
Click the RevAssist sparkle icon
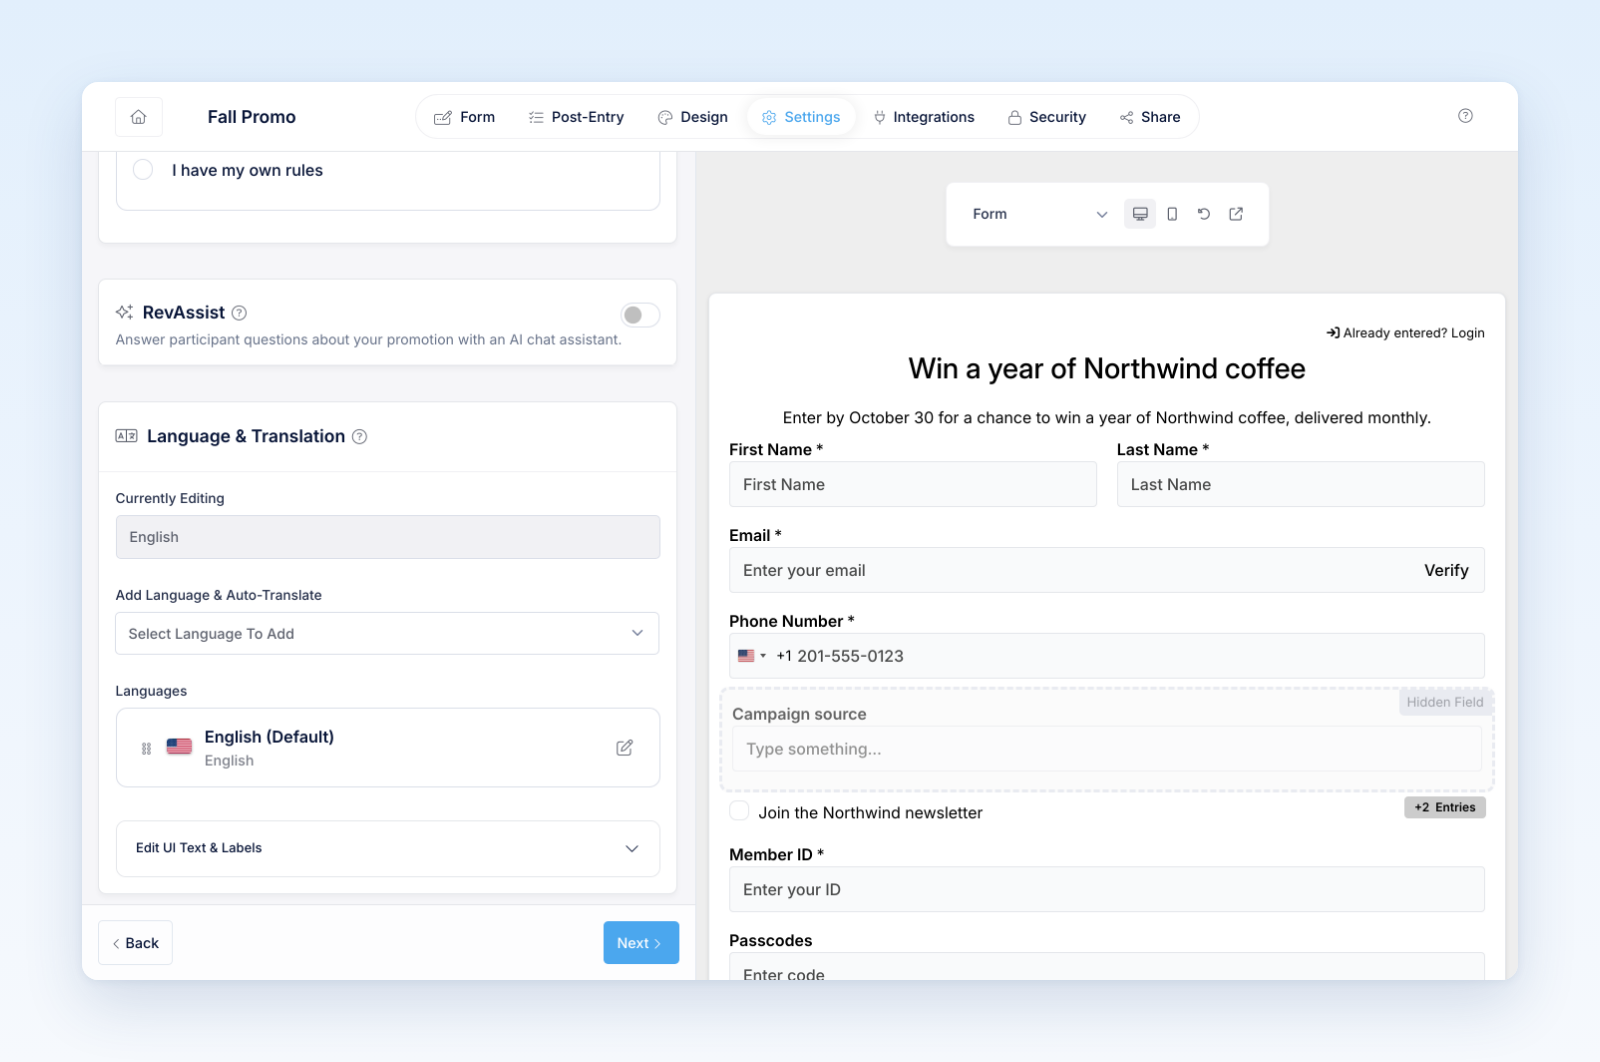[x=124, y=312]
